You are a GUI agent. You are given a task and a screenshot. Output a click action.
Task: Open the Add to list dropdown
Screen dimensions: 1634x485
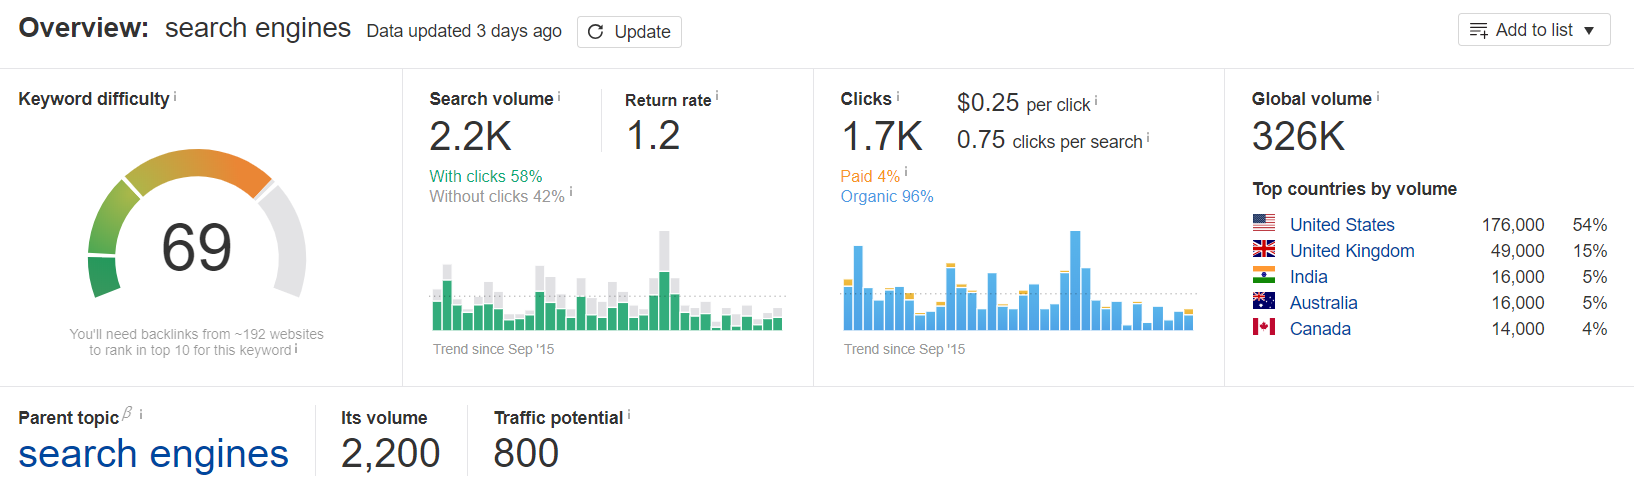pyautogui.click(x=1533, y=30)
